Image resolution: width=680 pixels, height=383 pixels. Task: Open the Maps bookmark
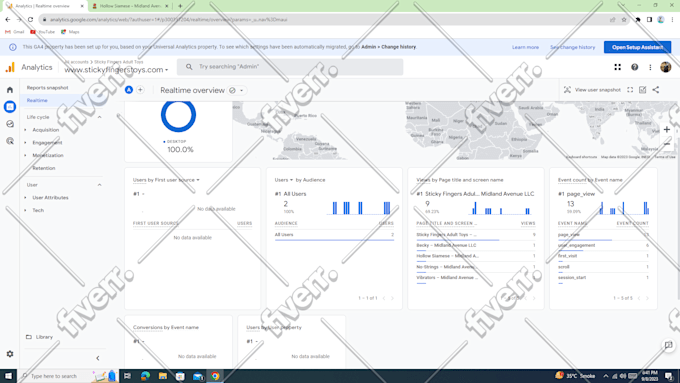click(x=70, y=32)
